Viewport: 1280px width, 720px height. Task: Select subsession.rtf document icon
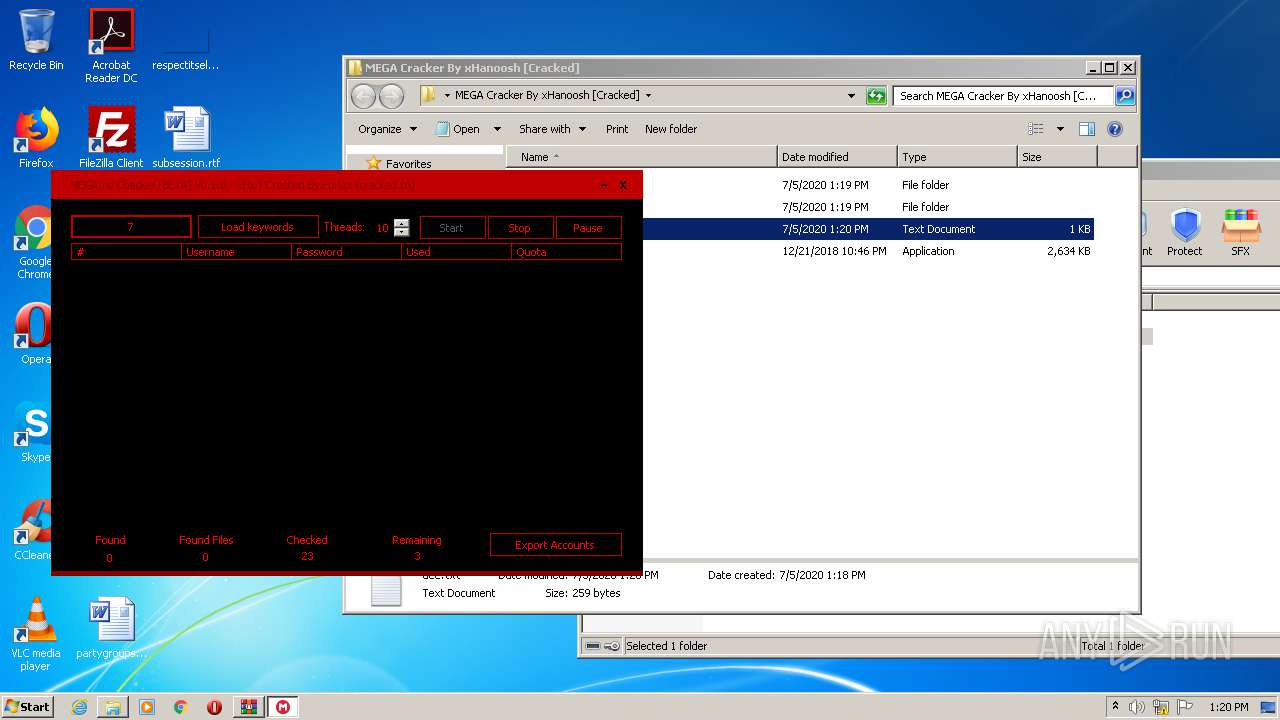click(186, 138)
